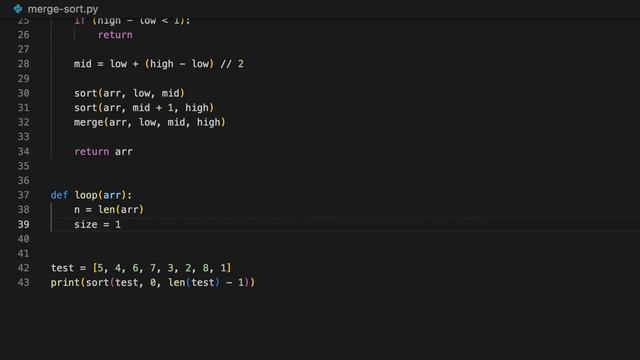Click line number 34 in the gutter
The width and height of the screenshot is (640, 360).
pos(24,152)
